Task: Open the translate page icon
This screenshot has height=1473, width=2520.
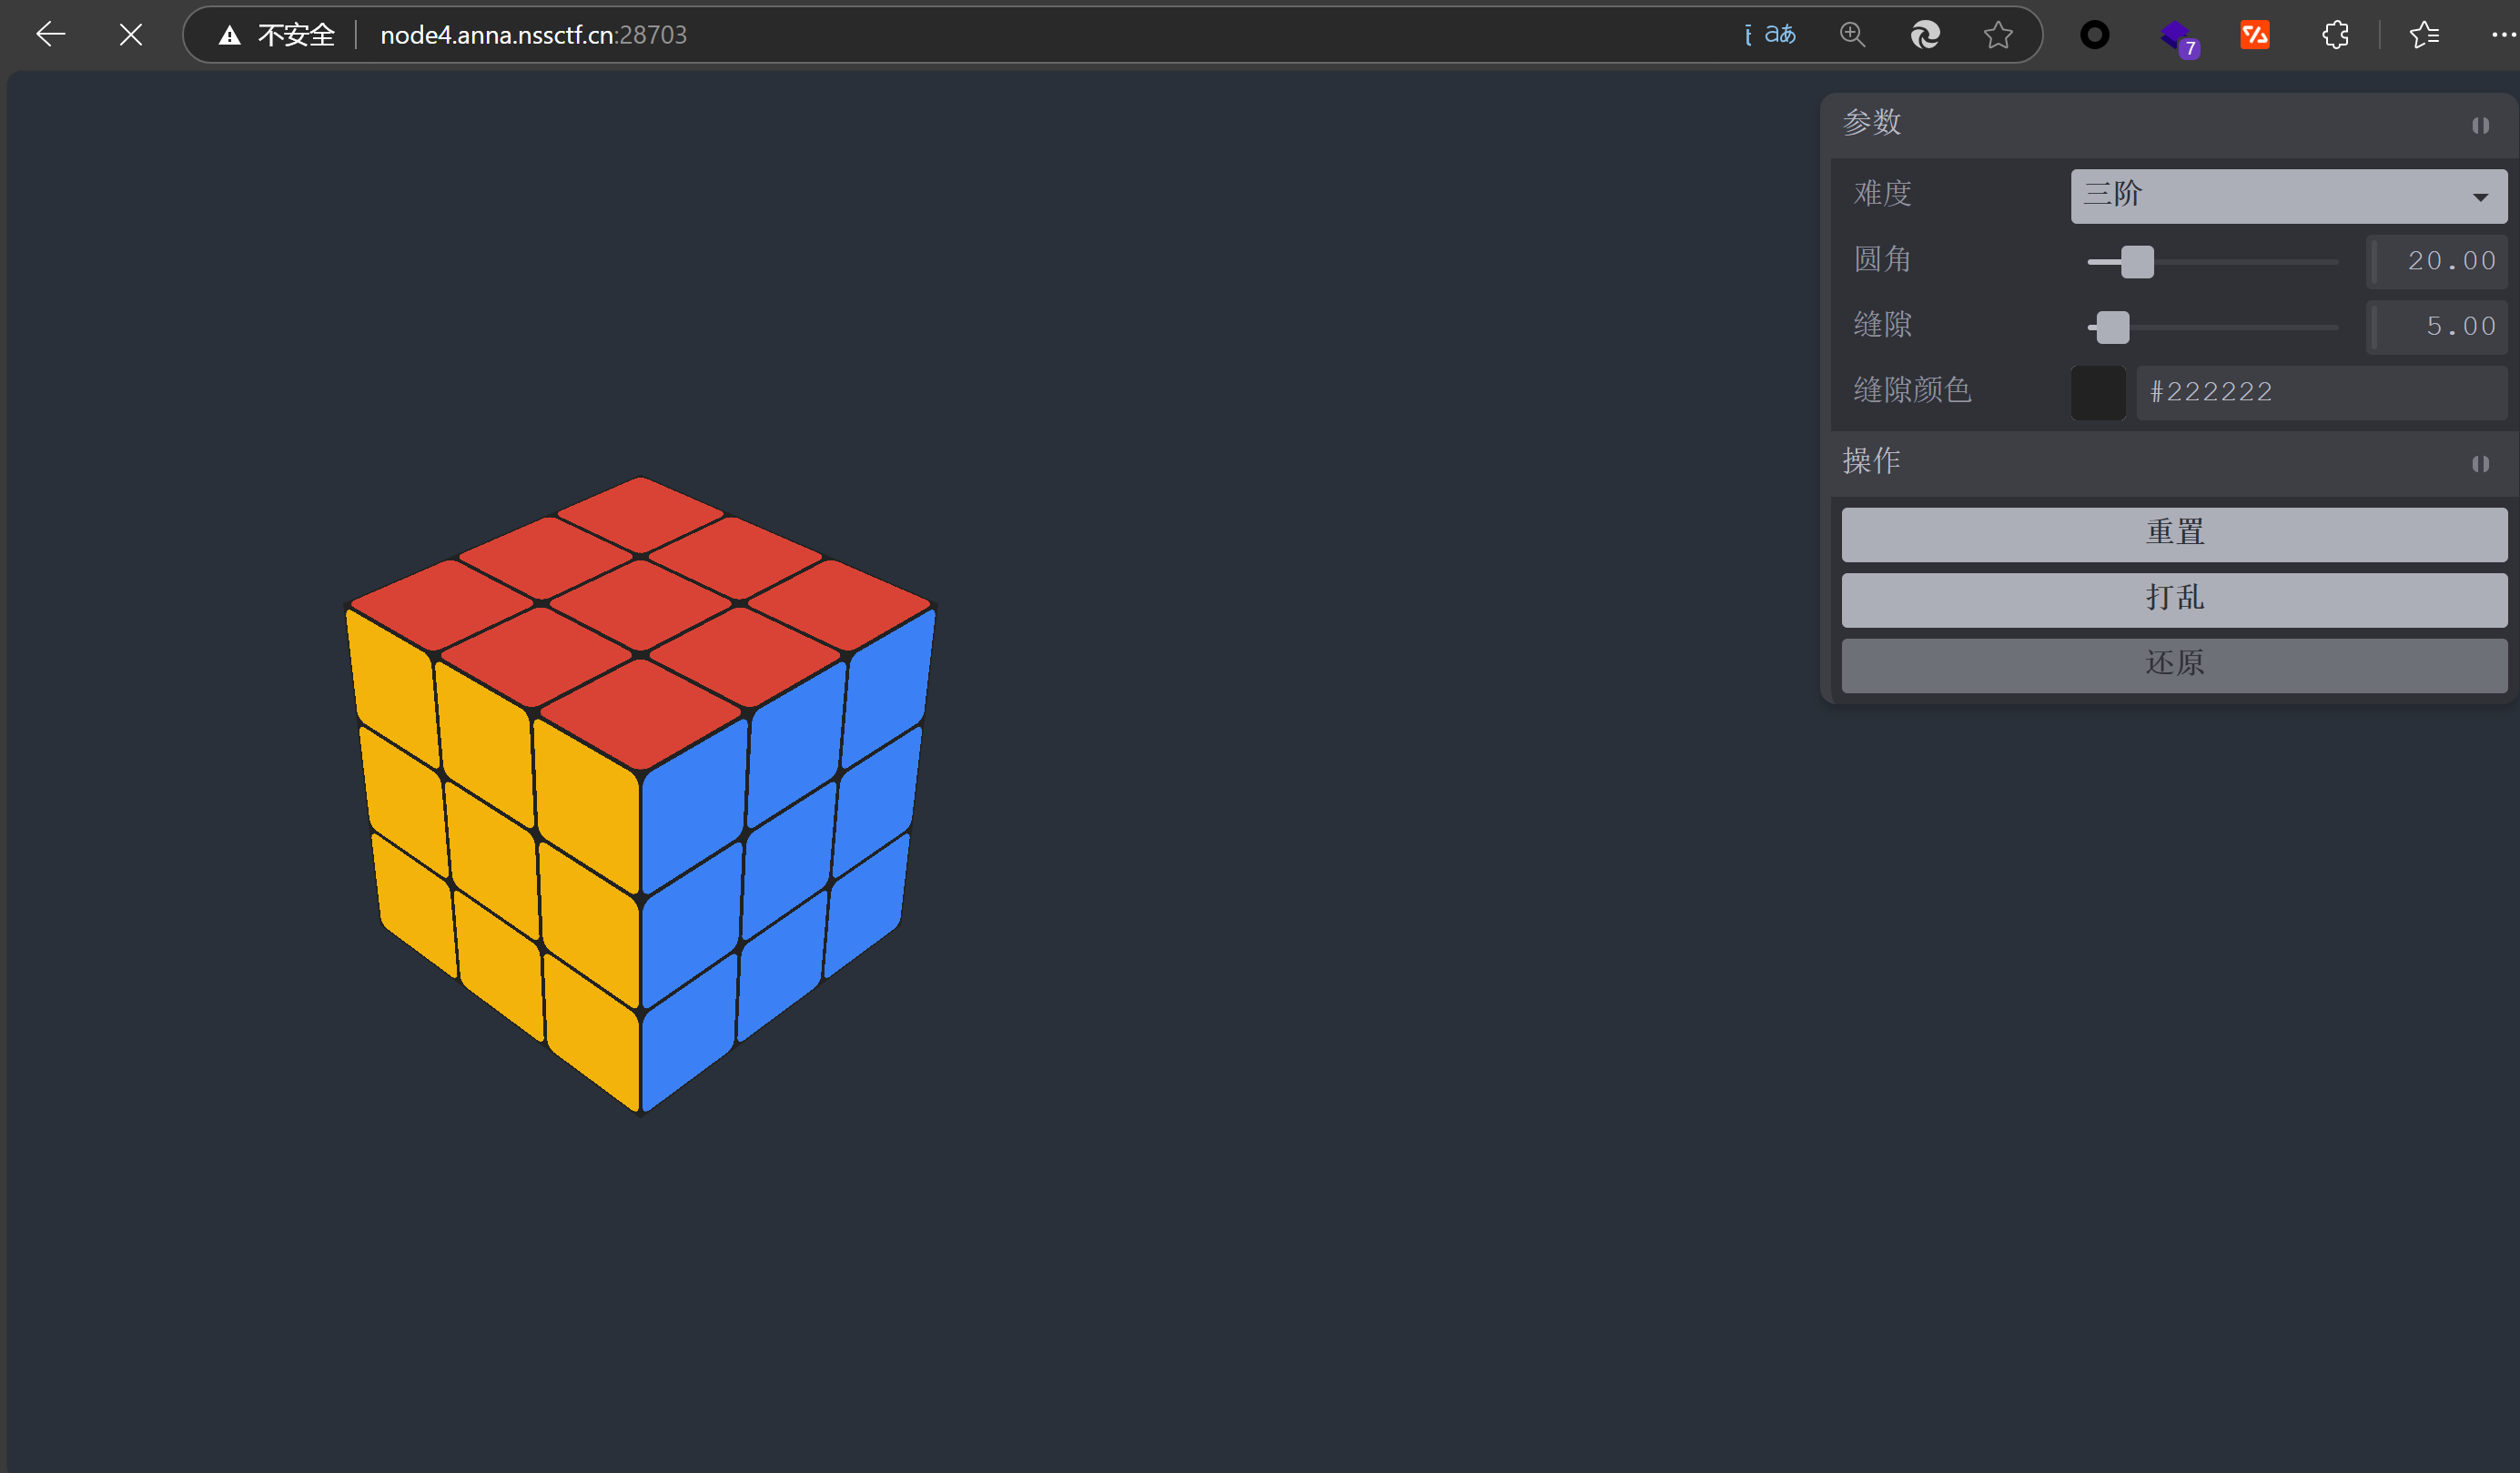Action: pyautogui.click(x=1779, y=35)
